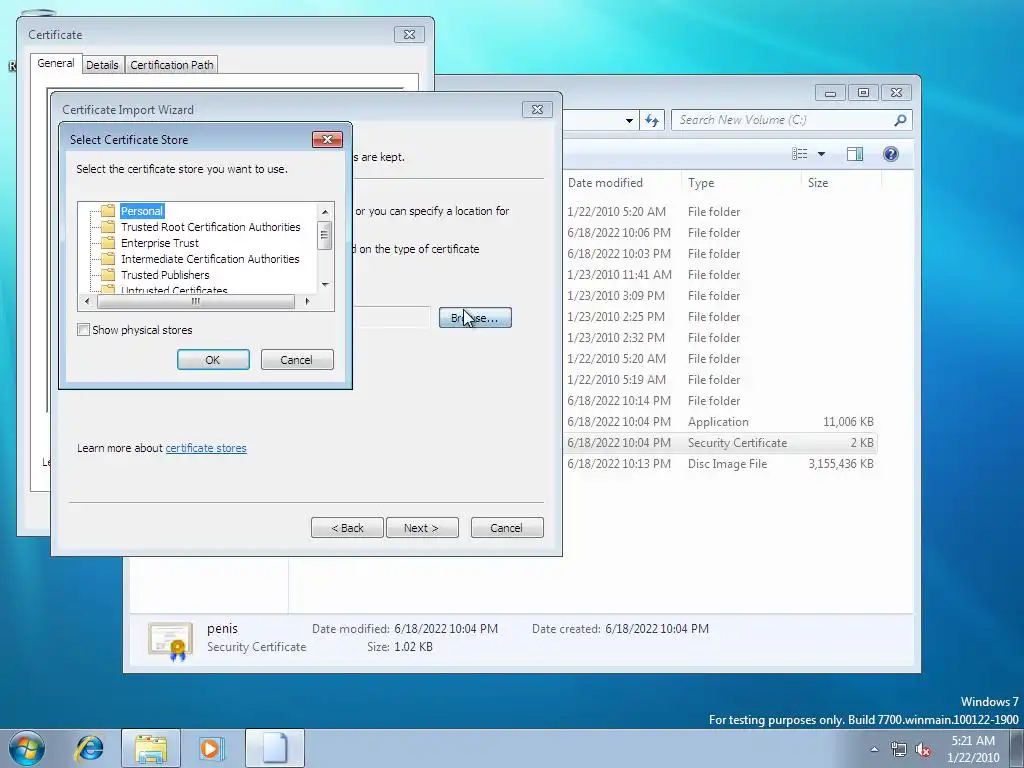This screenshot has height=768, width=1024.
Task: Launch Internet Explorer from taskbar
Action: tap(89, 748)
